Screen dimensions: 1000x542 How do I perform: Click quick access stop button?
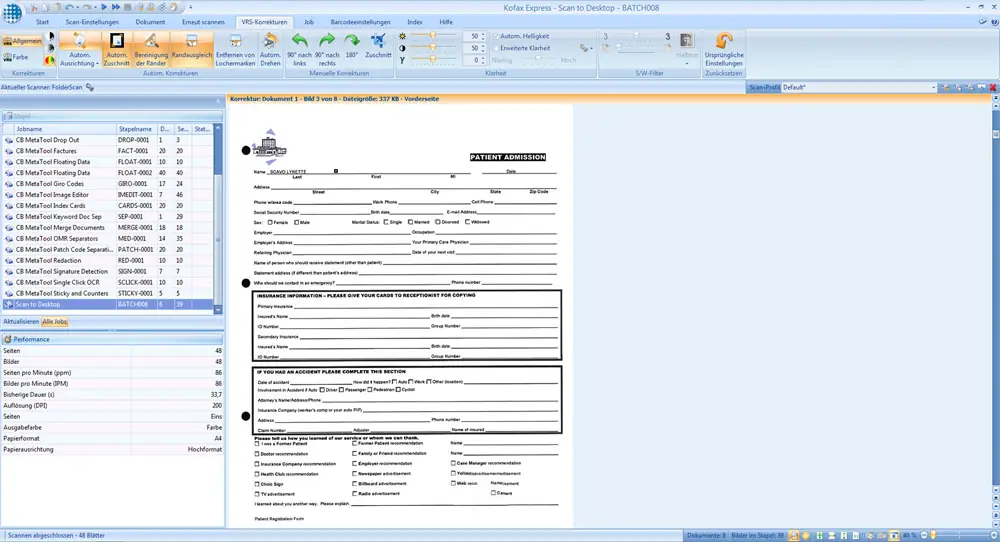coord(127,8)
